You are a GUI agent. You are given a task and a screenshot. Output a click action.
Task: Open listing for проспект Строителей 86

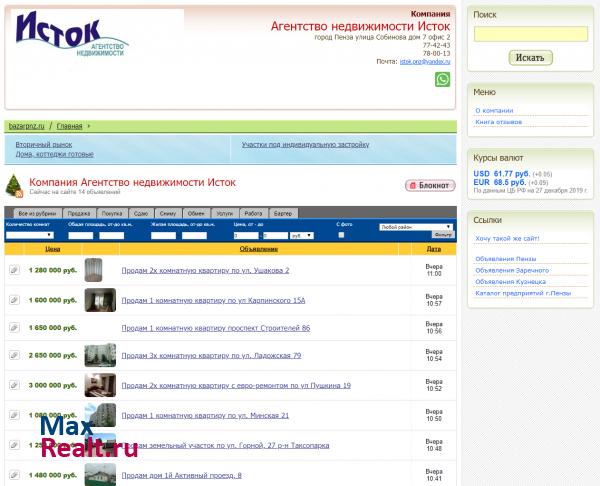[x=216, y=328]
